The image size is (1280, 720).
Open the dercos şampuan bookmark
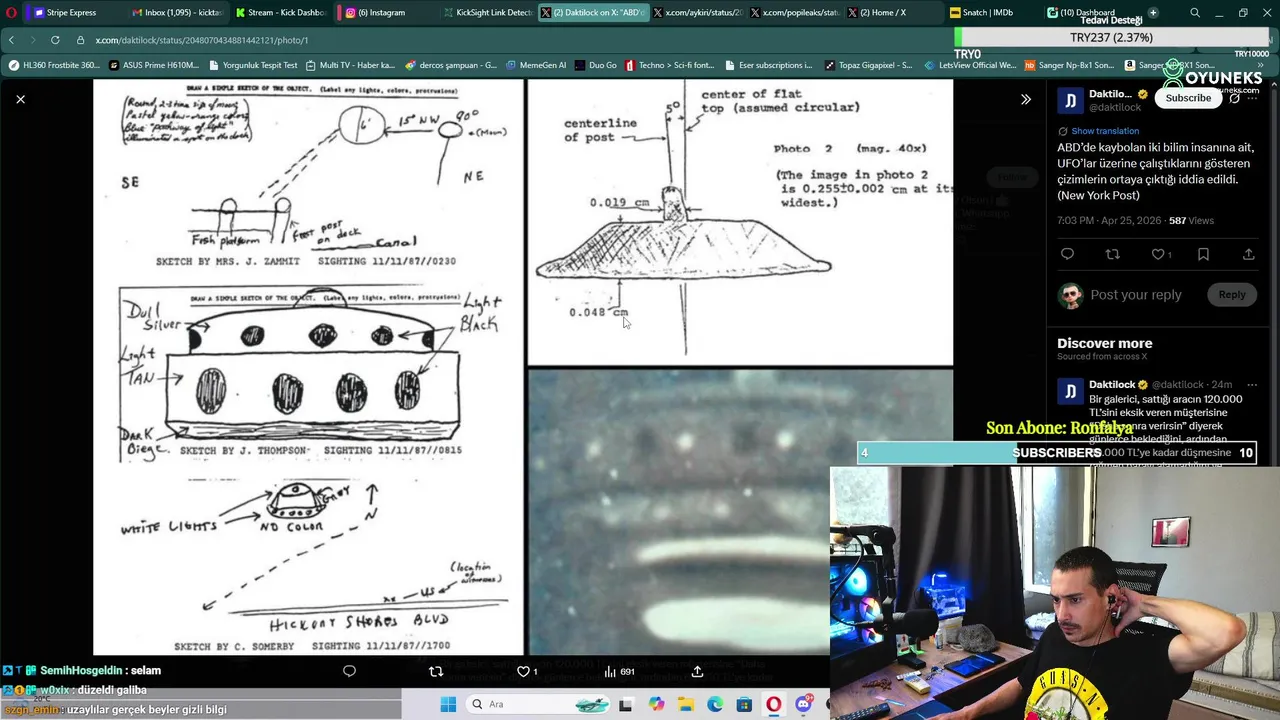[x=451, y=65]
